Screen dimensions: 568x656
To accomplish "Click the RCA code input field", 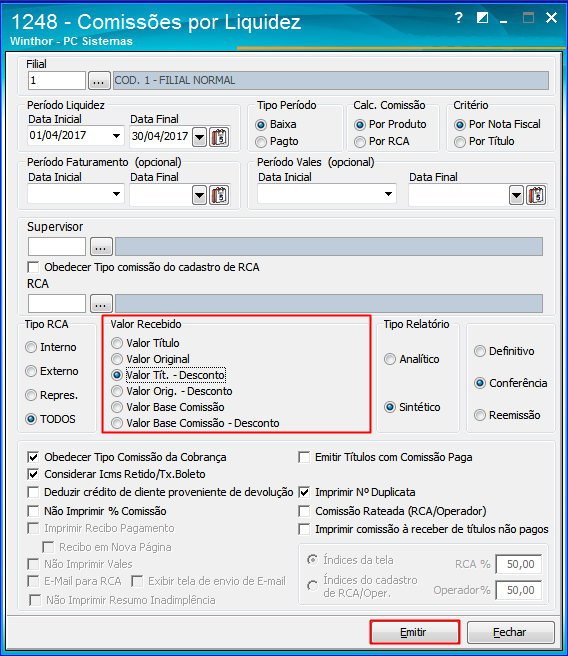I will [x=57, y=303].
